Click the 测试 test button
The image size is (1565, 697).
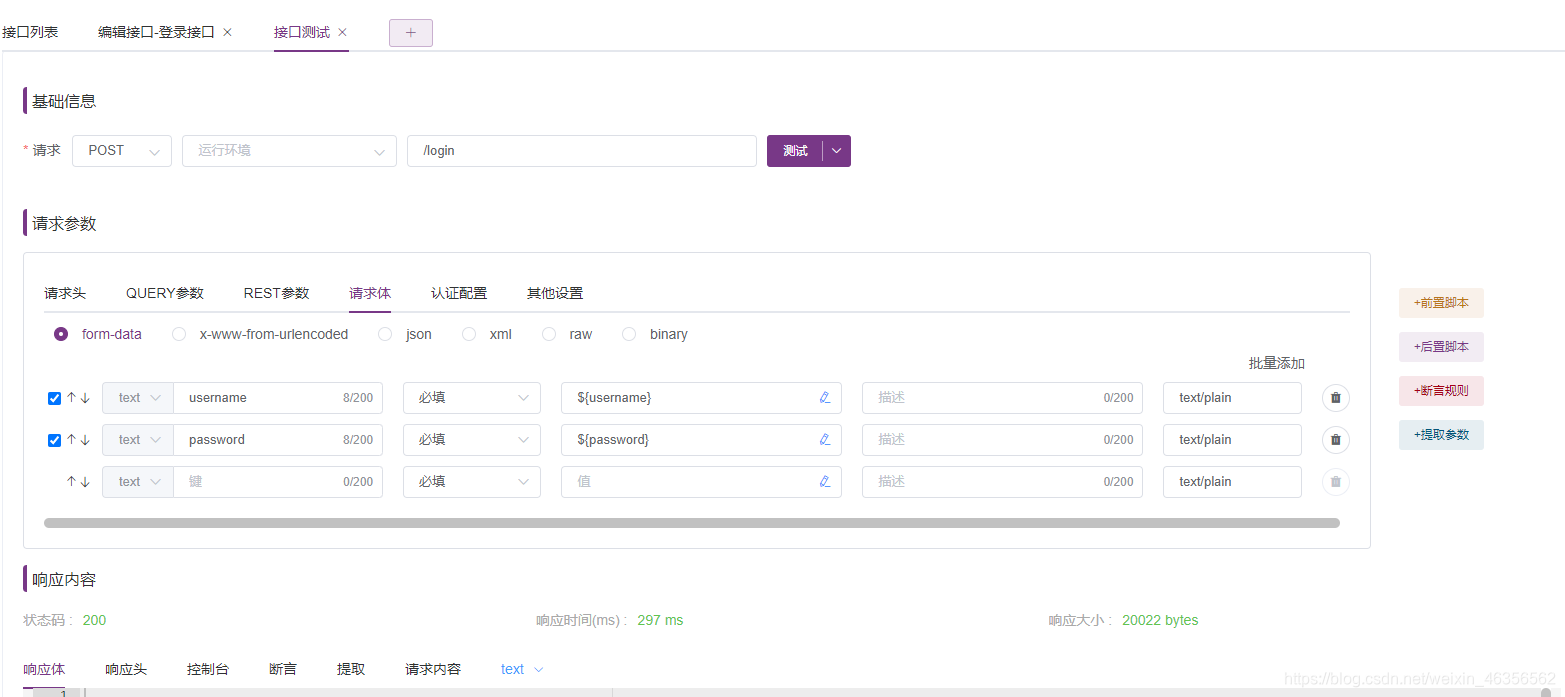[793, 150]
